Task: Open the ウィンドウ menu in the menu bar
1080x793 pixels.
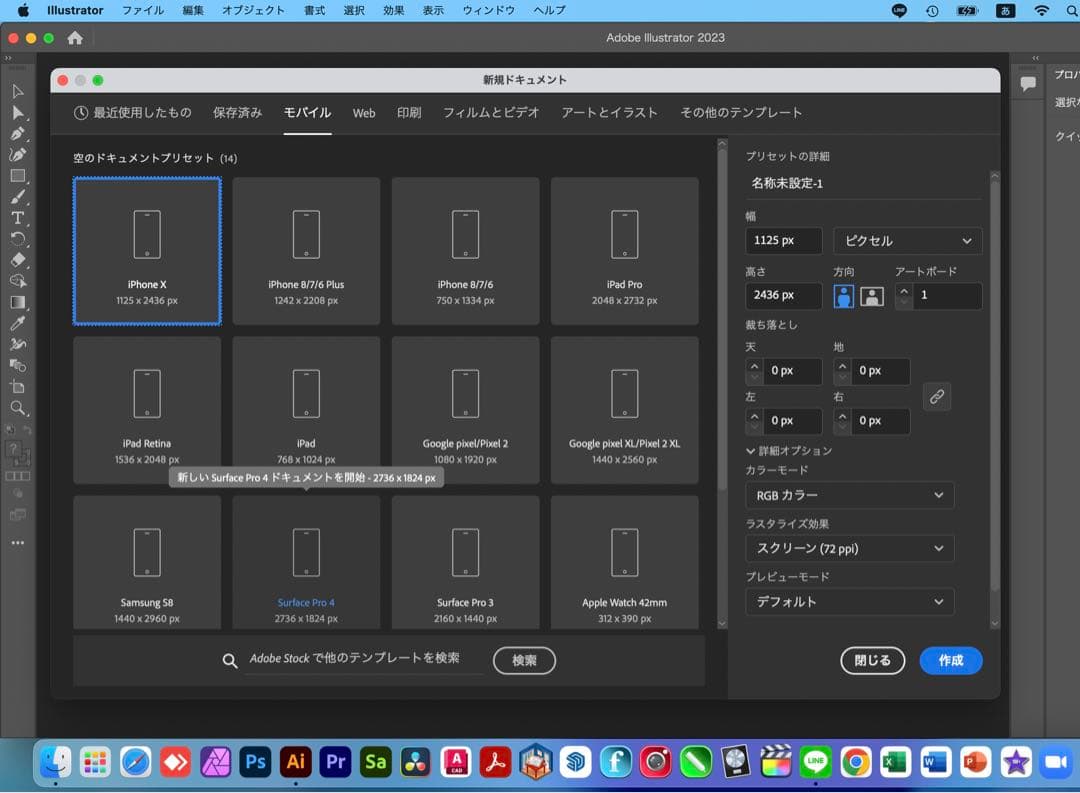Action: pos(487,10)
